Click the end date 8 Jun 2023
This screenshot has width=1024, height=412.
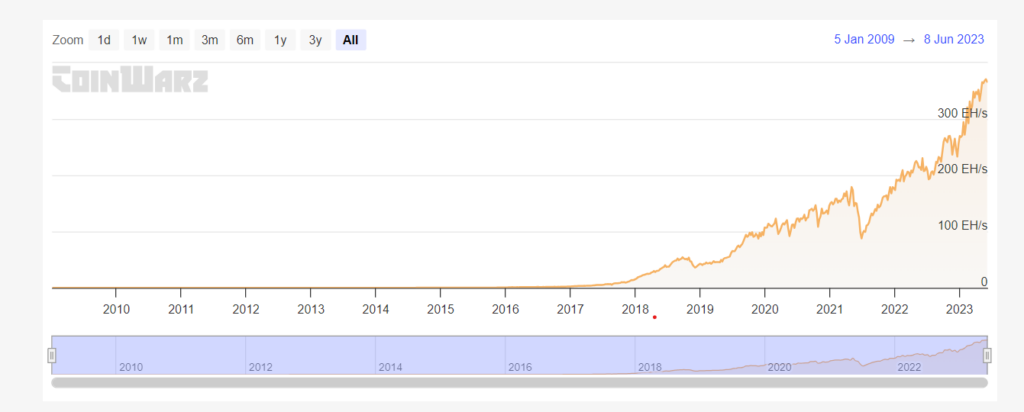[953, 39]
